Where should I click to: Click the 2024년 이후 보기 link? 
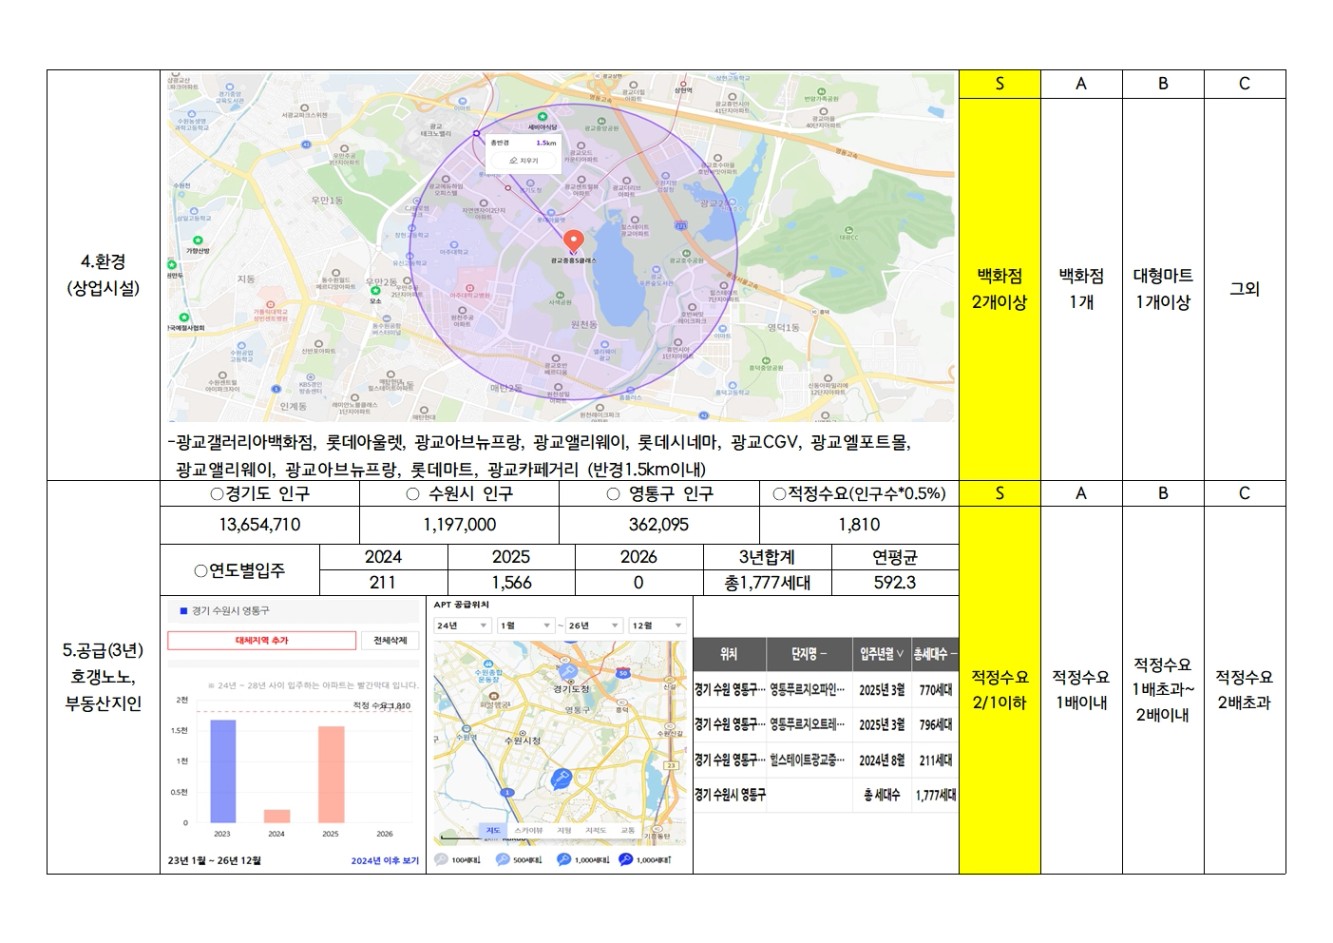(x=385, y=861)
